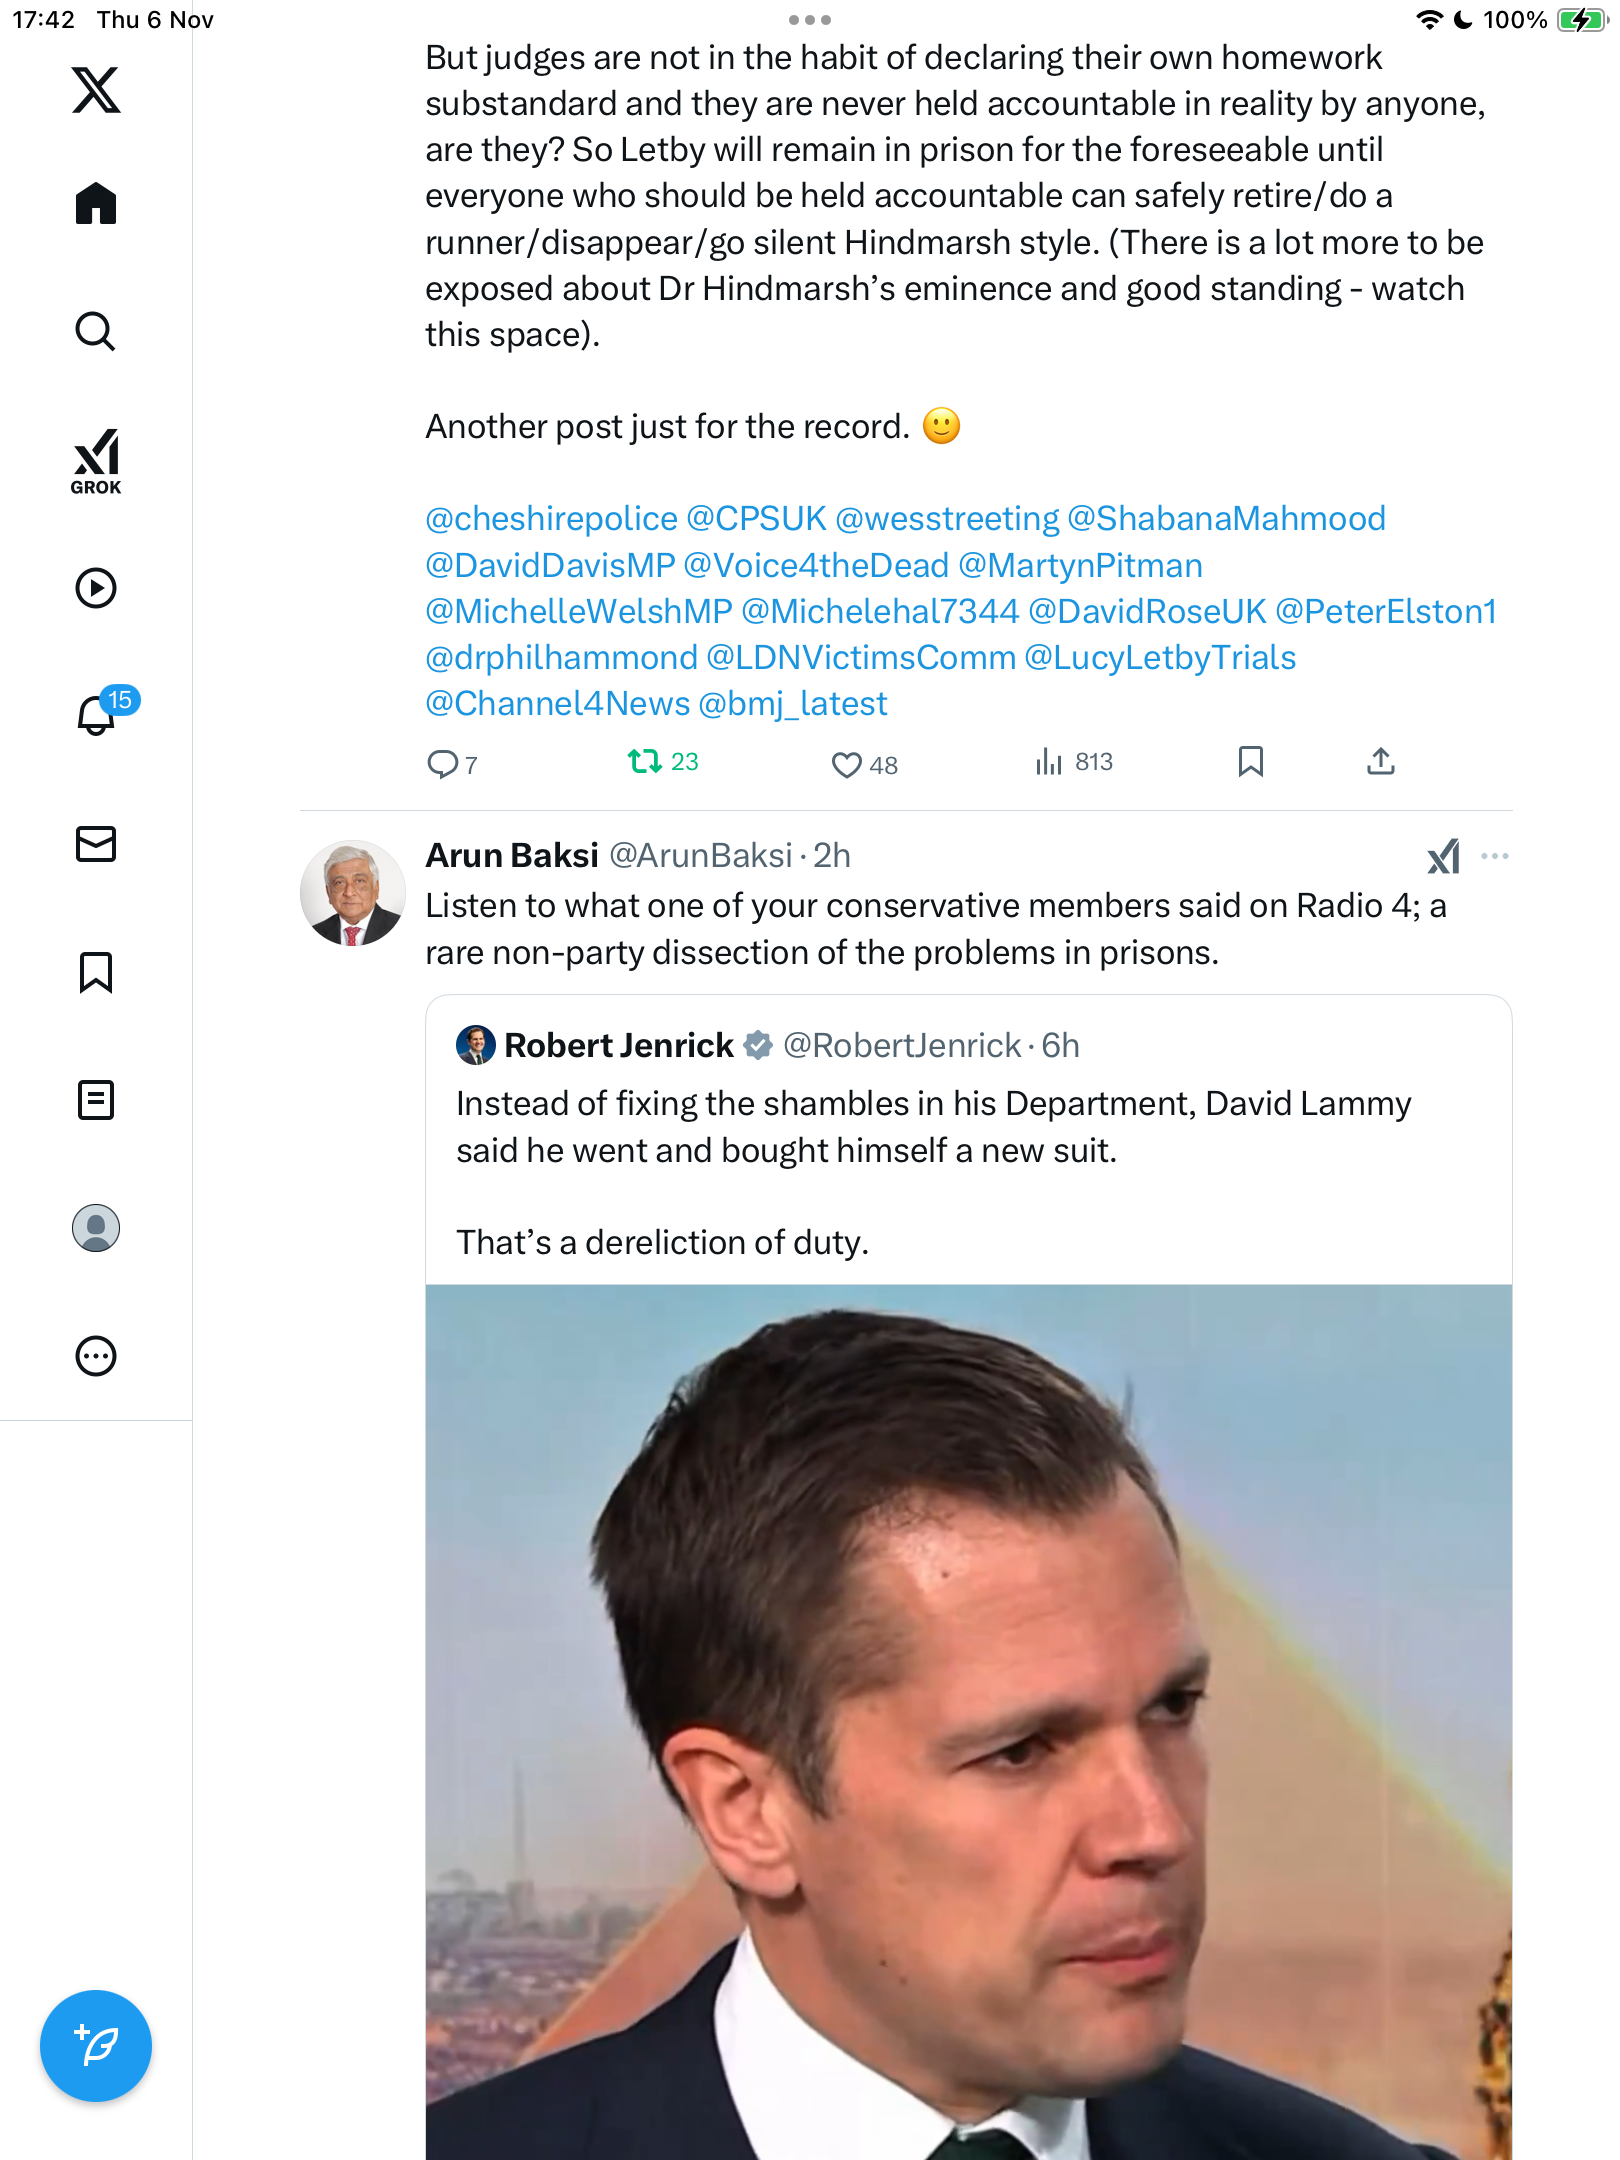
Task: Open Direct Messages envelope icon
Action: tap(96, 844)
